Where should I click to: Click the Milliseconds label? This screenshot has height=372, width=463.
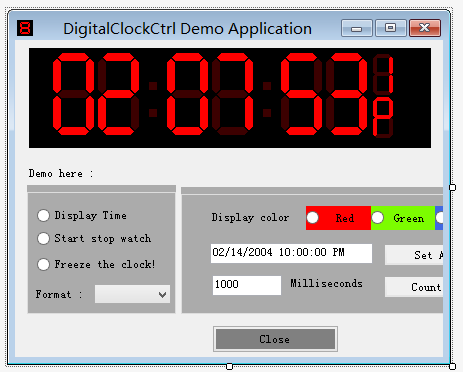tap(326, 283)
